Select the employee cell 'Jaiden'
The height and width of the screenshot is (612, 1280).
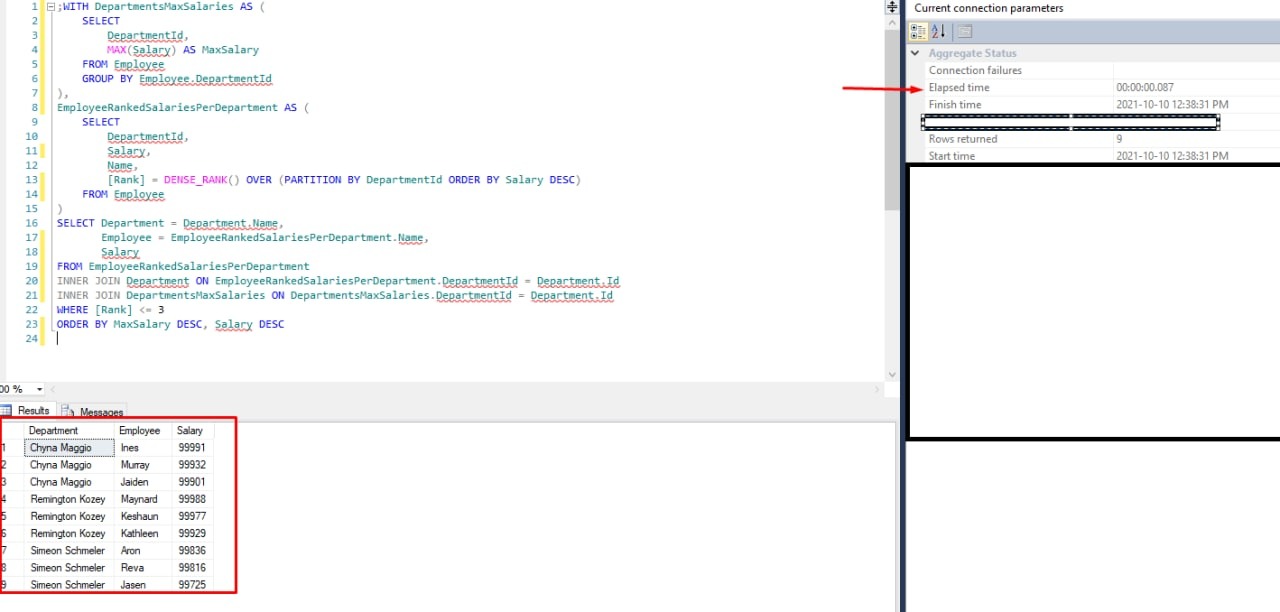[x=143, y=482]
